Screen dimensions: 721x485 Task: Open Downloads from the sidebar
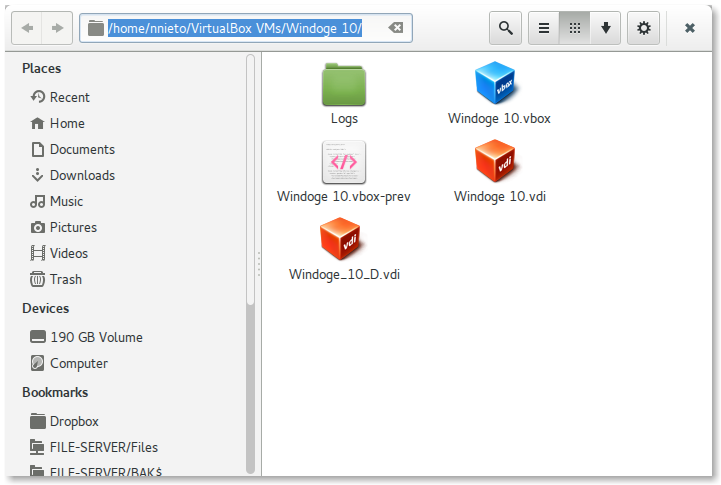(82, 175)
